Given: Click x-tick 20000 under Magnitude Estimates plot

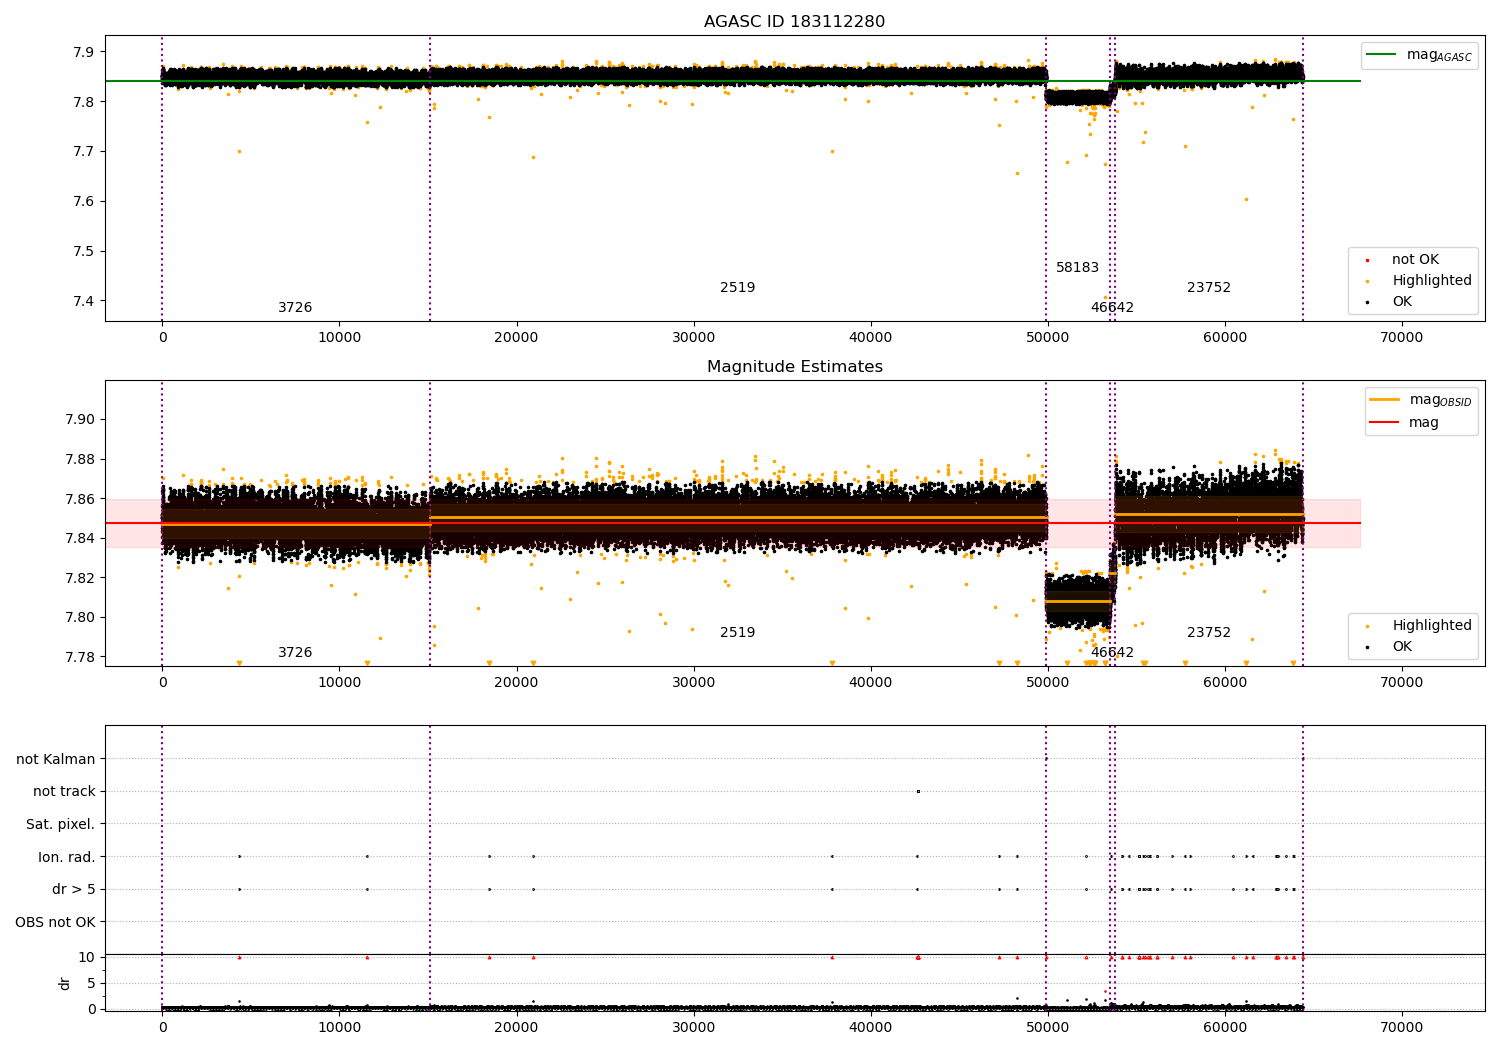Looking at the screenshot, I should click(x=517, y=683).
